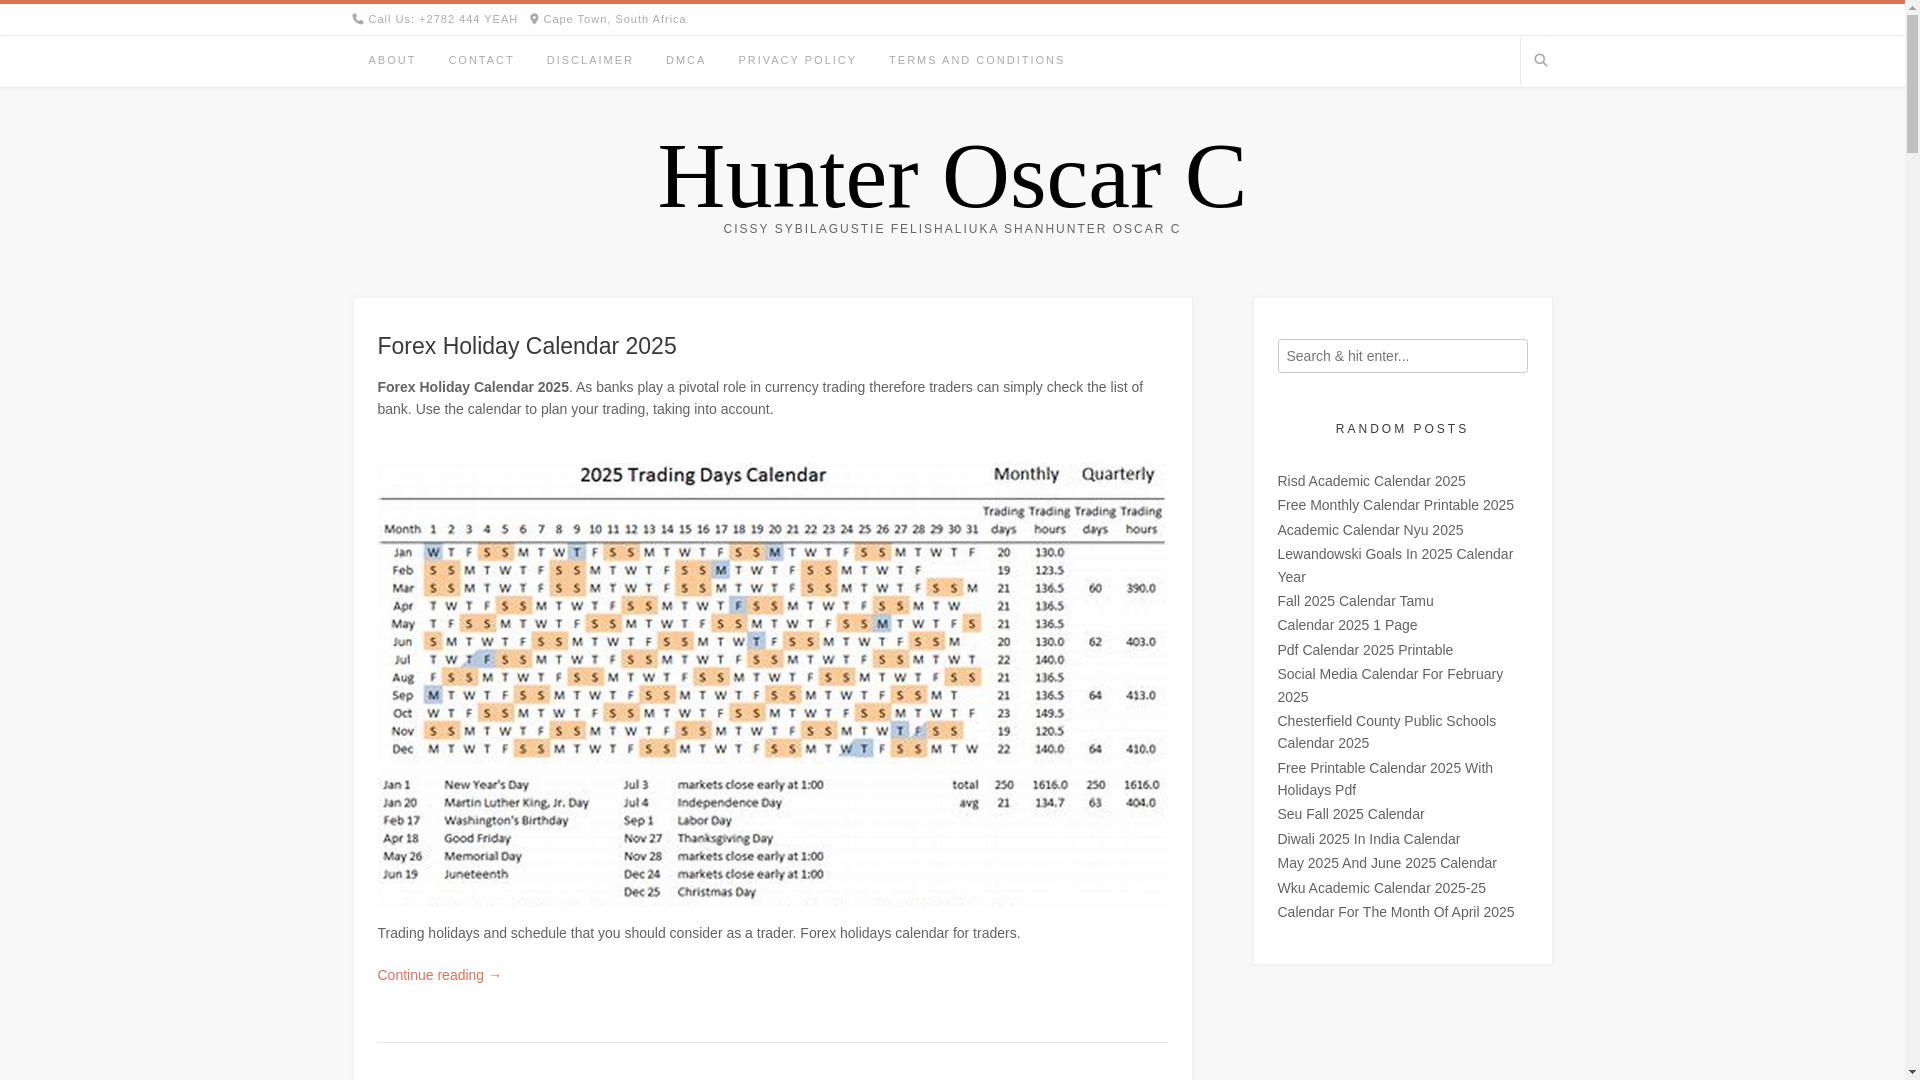Open Free Monthly Calendar Printable 2025

click(1395, 505)
